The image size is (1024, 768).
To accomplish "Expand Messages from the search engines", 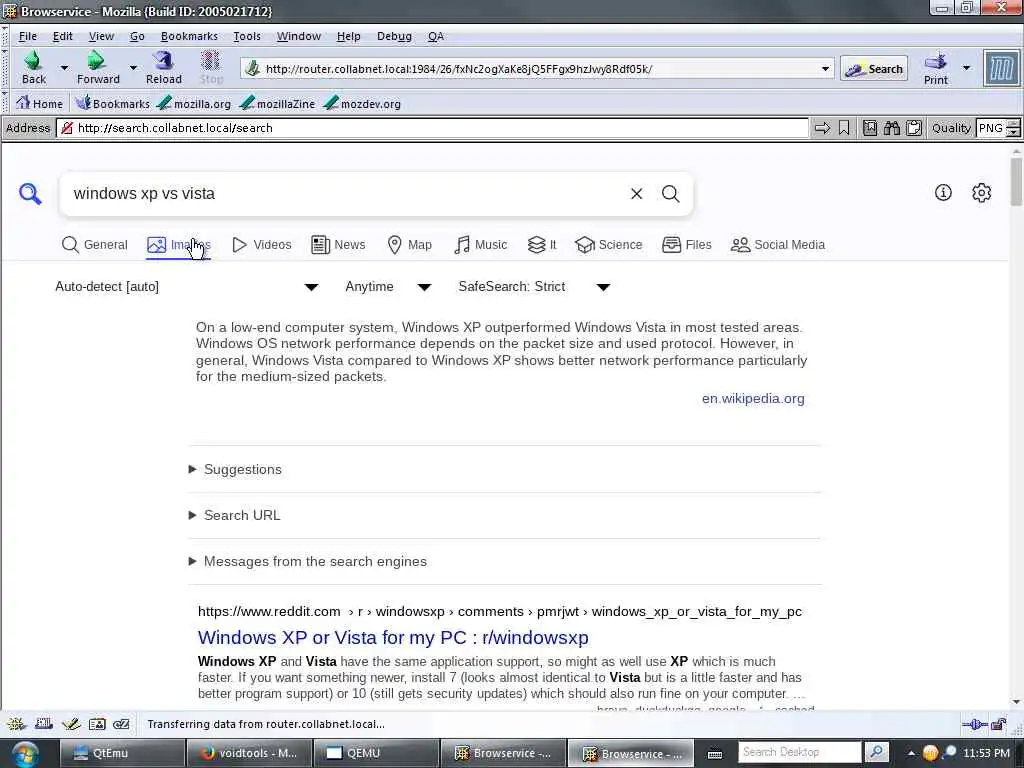I will click(308, 562).
